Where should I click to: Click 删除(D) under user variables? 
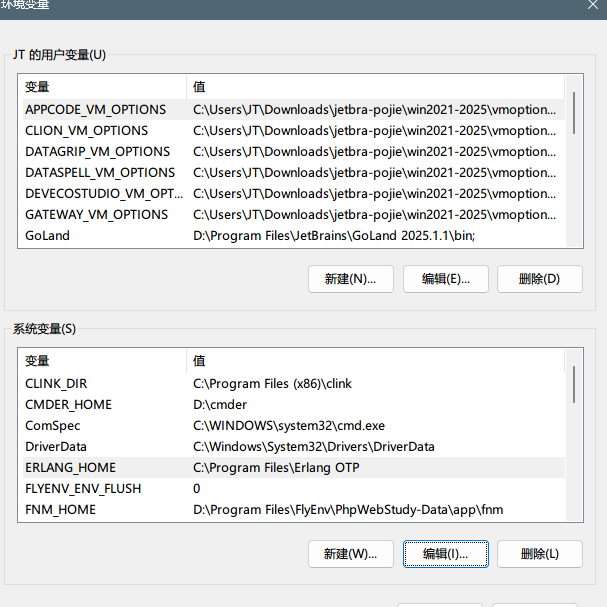(x=539, y=279)
